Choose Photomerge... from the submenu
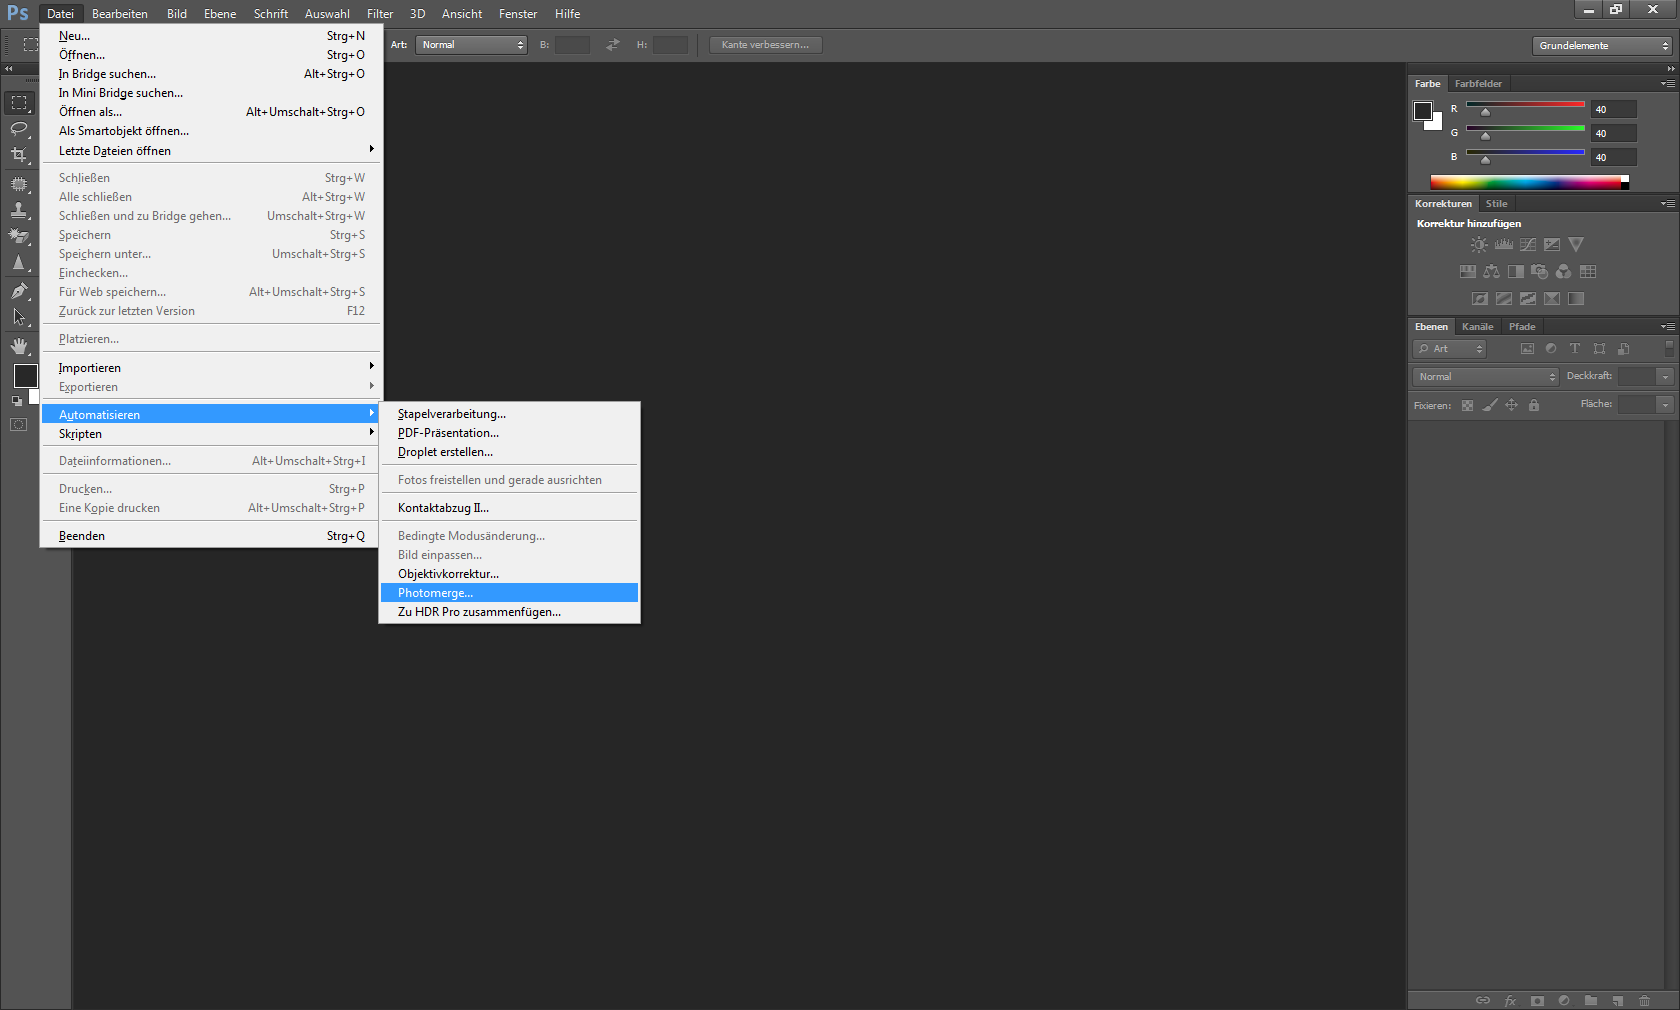This screenshot has height=1010, width=1680. click(x=510, y=593)
